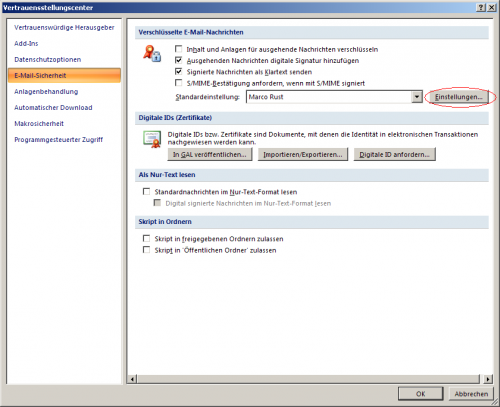The image size is (500, 407).
Task: Toggle Signierte Nachrichten als Klartext senden
Action: (179, 72)
